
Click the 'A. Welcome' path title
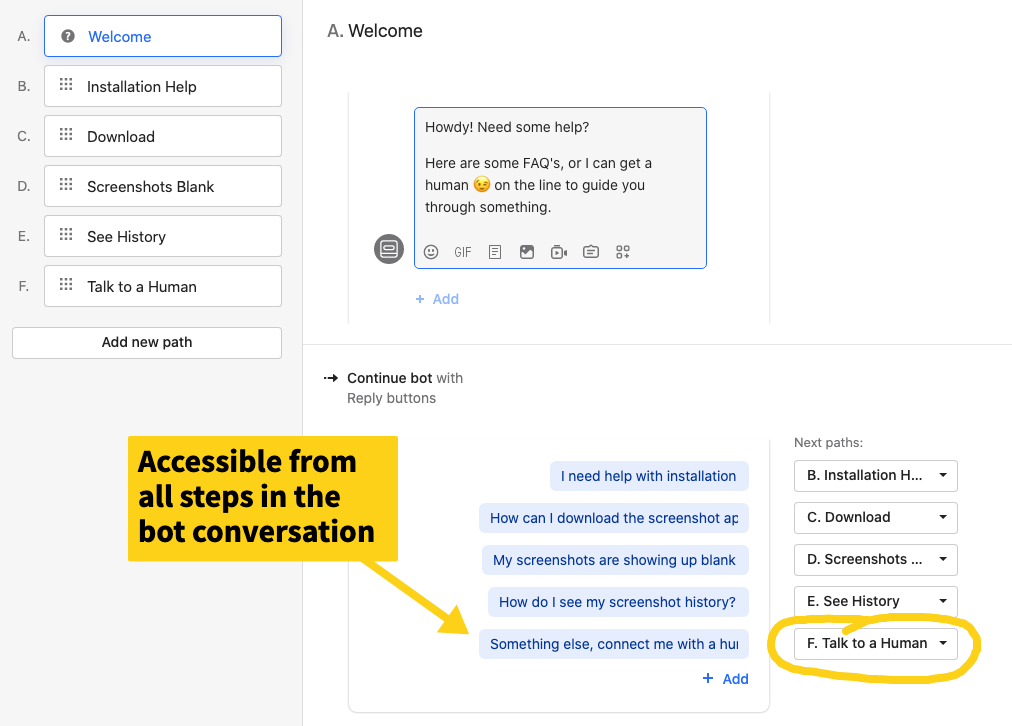[375, 31]
